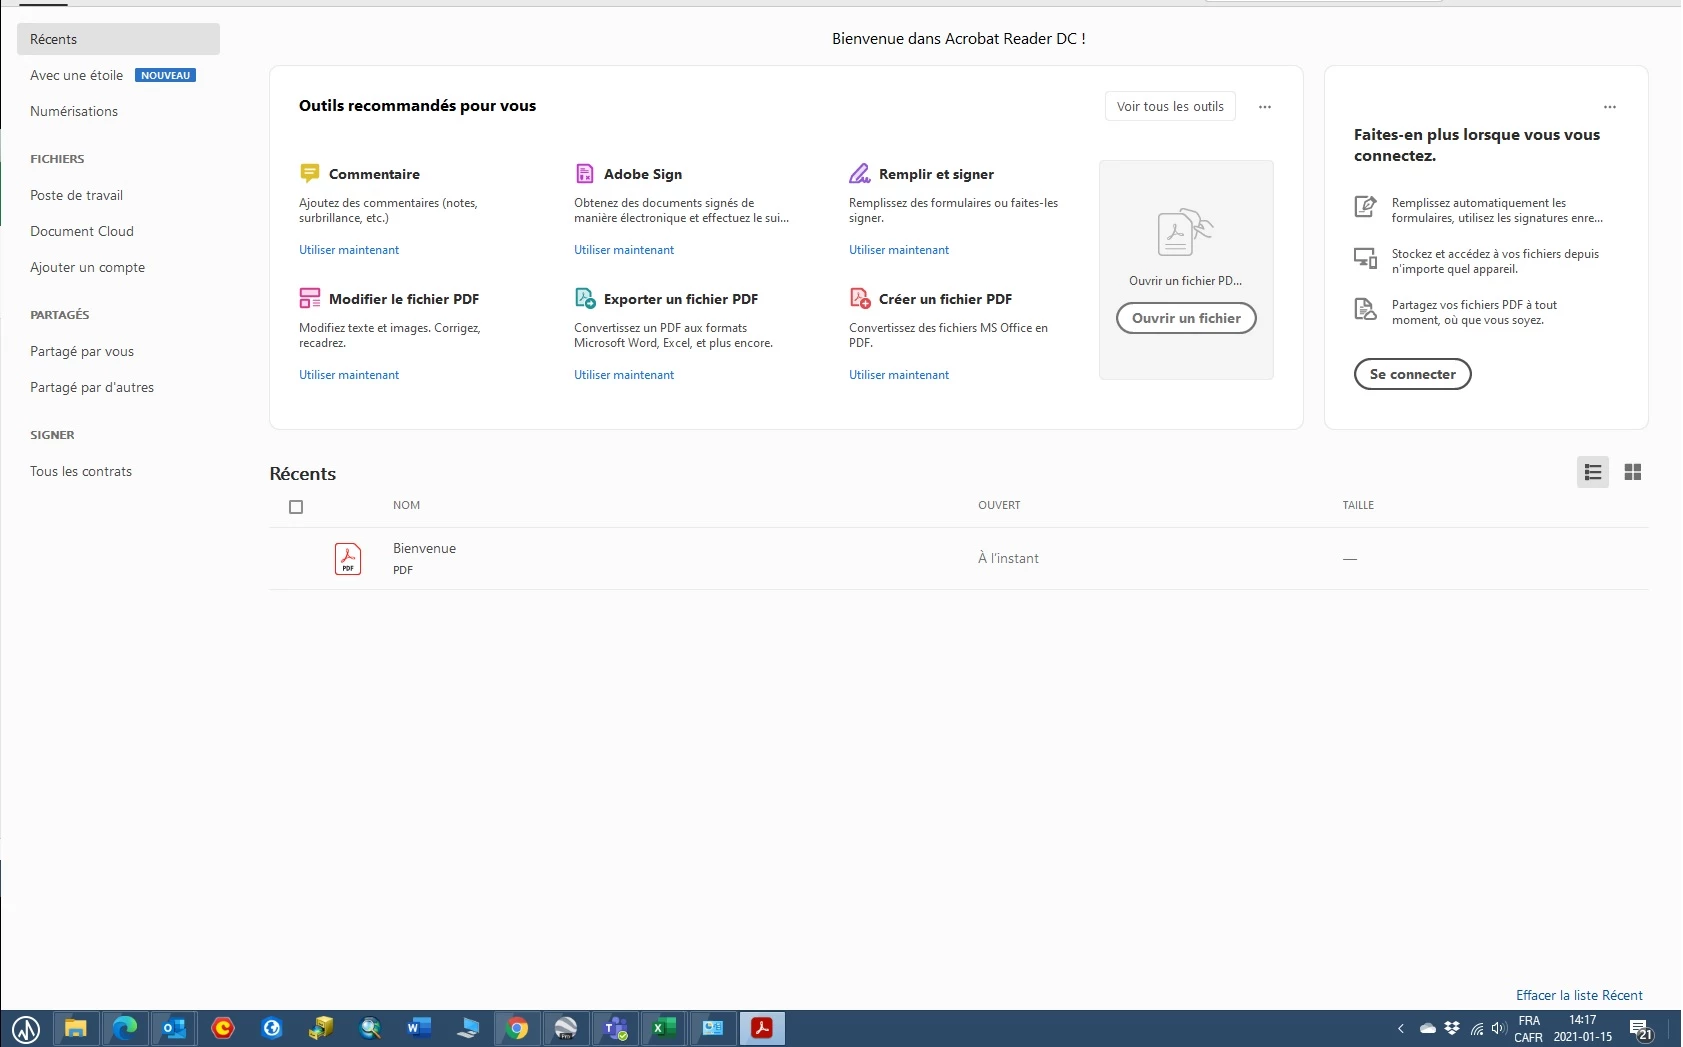The width and height of the screenshot is (1683, 1047).
Task: Click Utiliser maintenant under Créer un fichier PDF
Action: point(899,375)
